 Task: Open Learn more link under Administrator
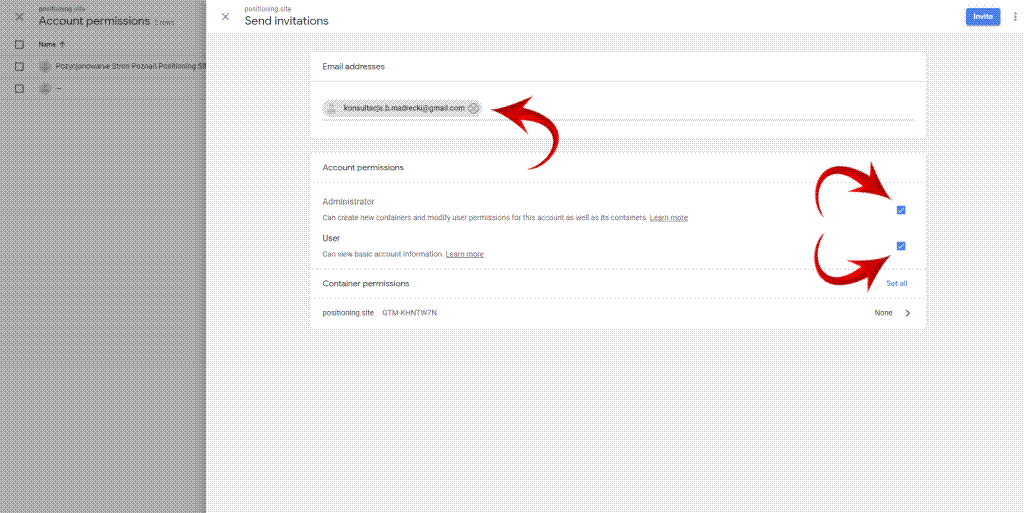click(669, 217)
